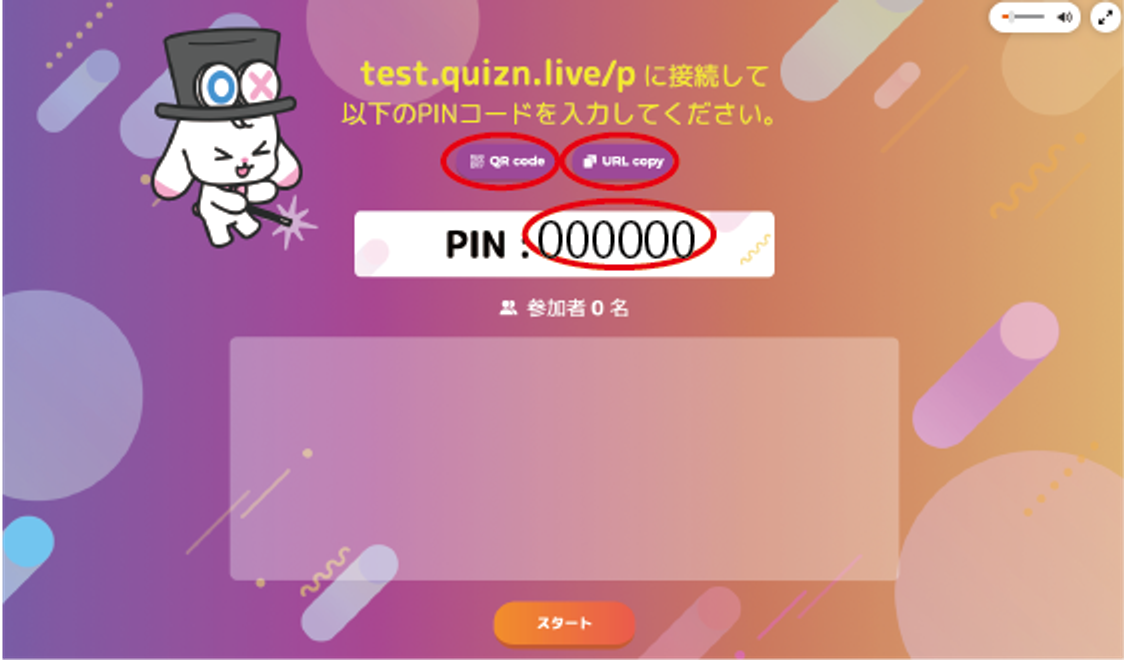Screen dimensions: 1124x660
Task: Enter fullscreen with the expand arrows icon
Action: [x=1105, y=17]
